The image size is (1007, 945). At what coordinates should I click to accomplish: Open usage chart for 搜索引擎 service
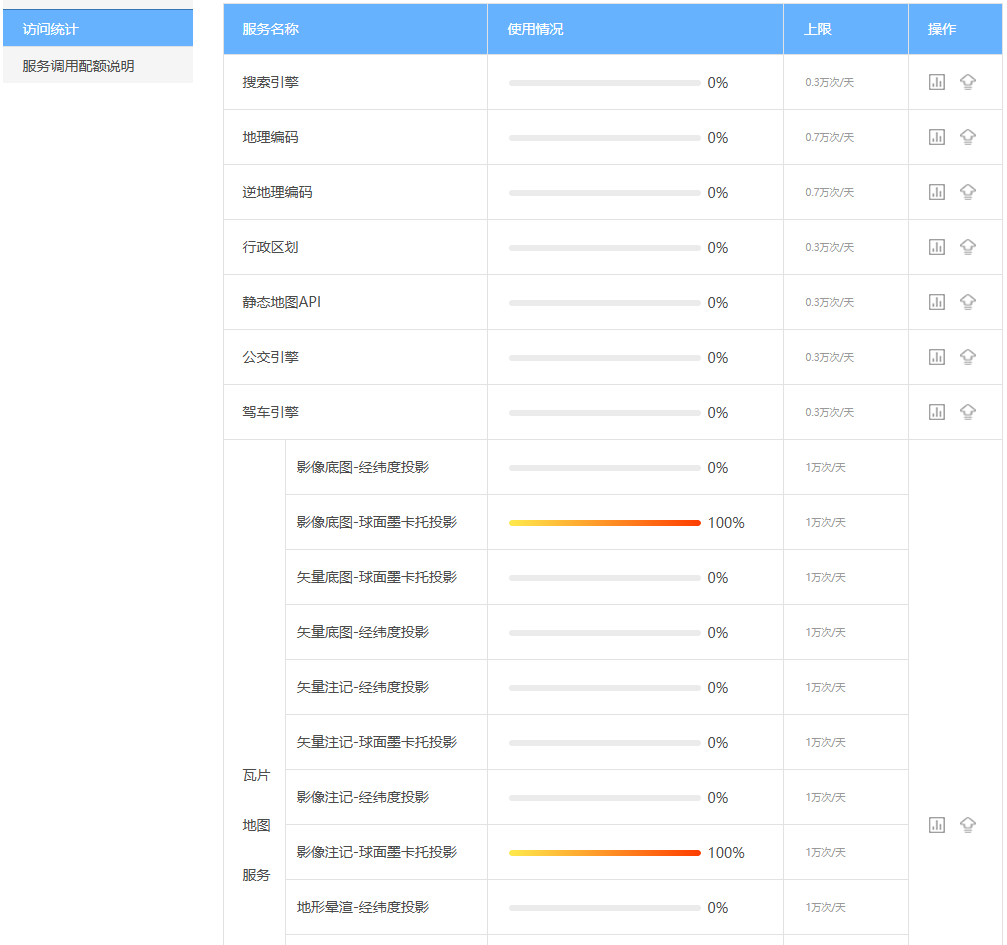(x=936, y=82)
